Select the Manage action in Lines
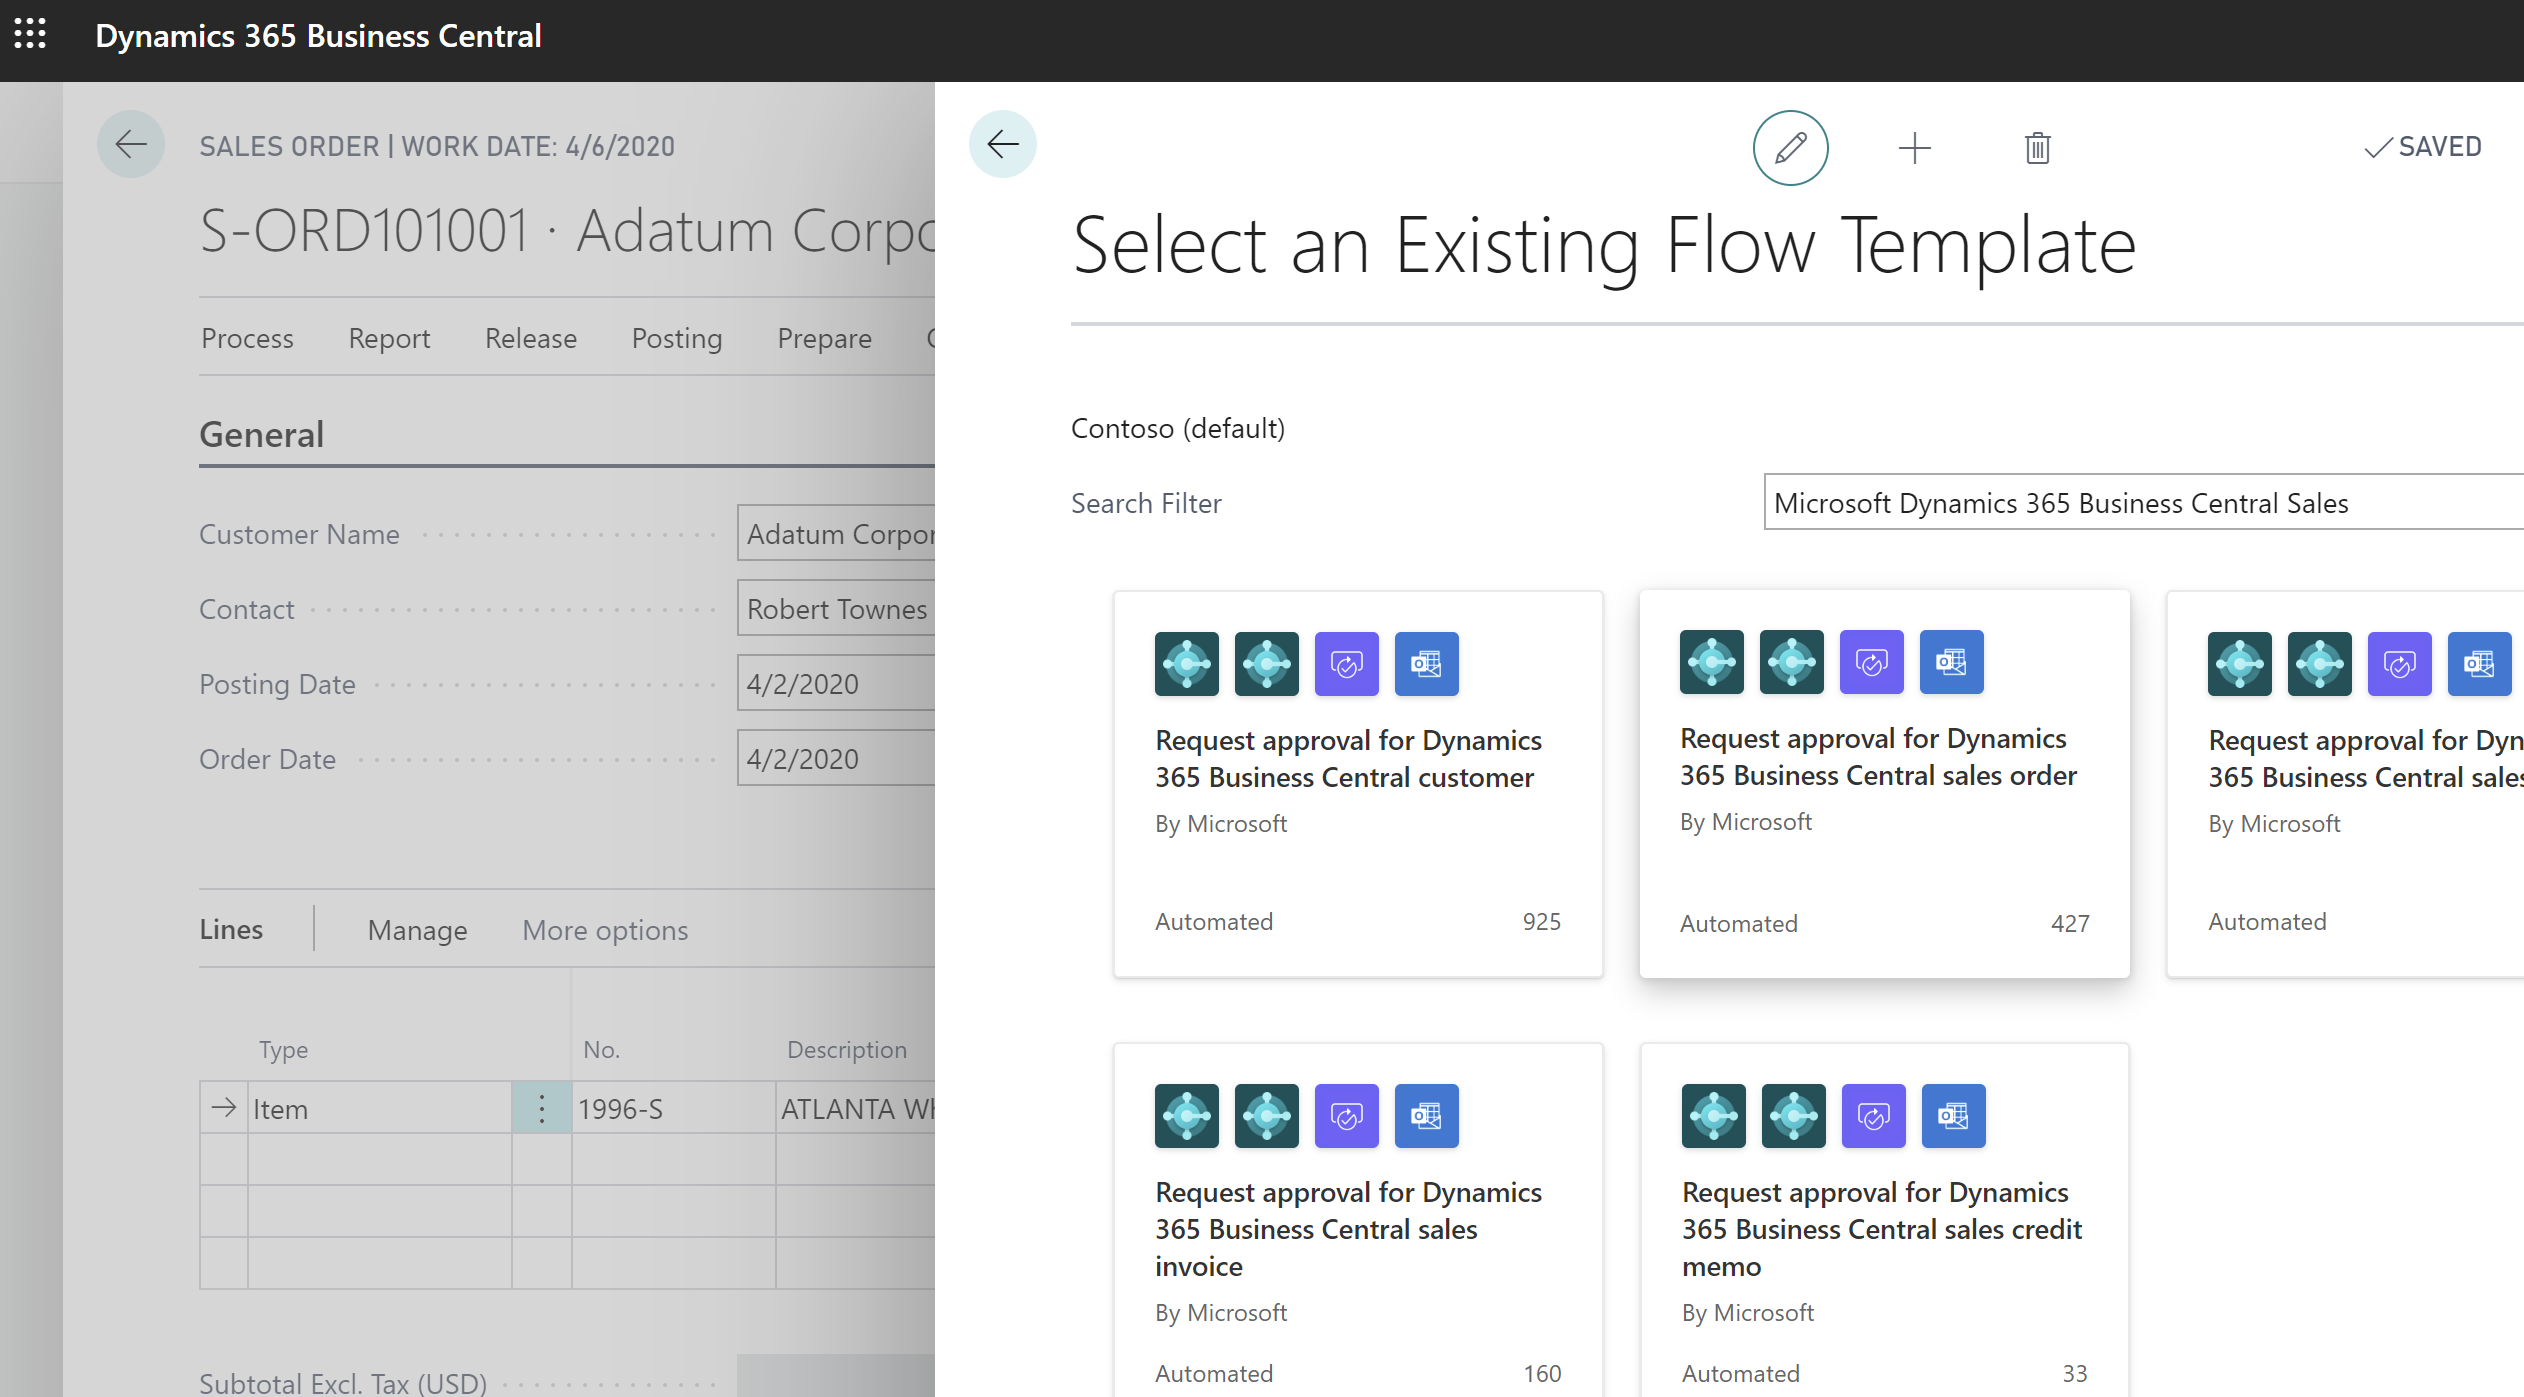The width and height of the screenshot is (2524, 1397). pos(417,930)
